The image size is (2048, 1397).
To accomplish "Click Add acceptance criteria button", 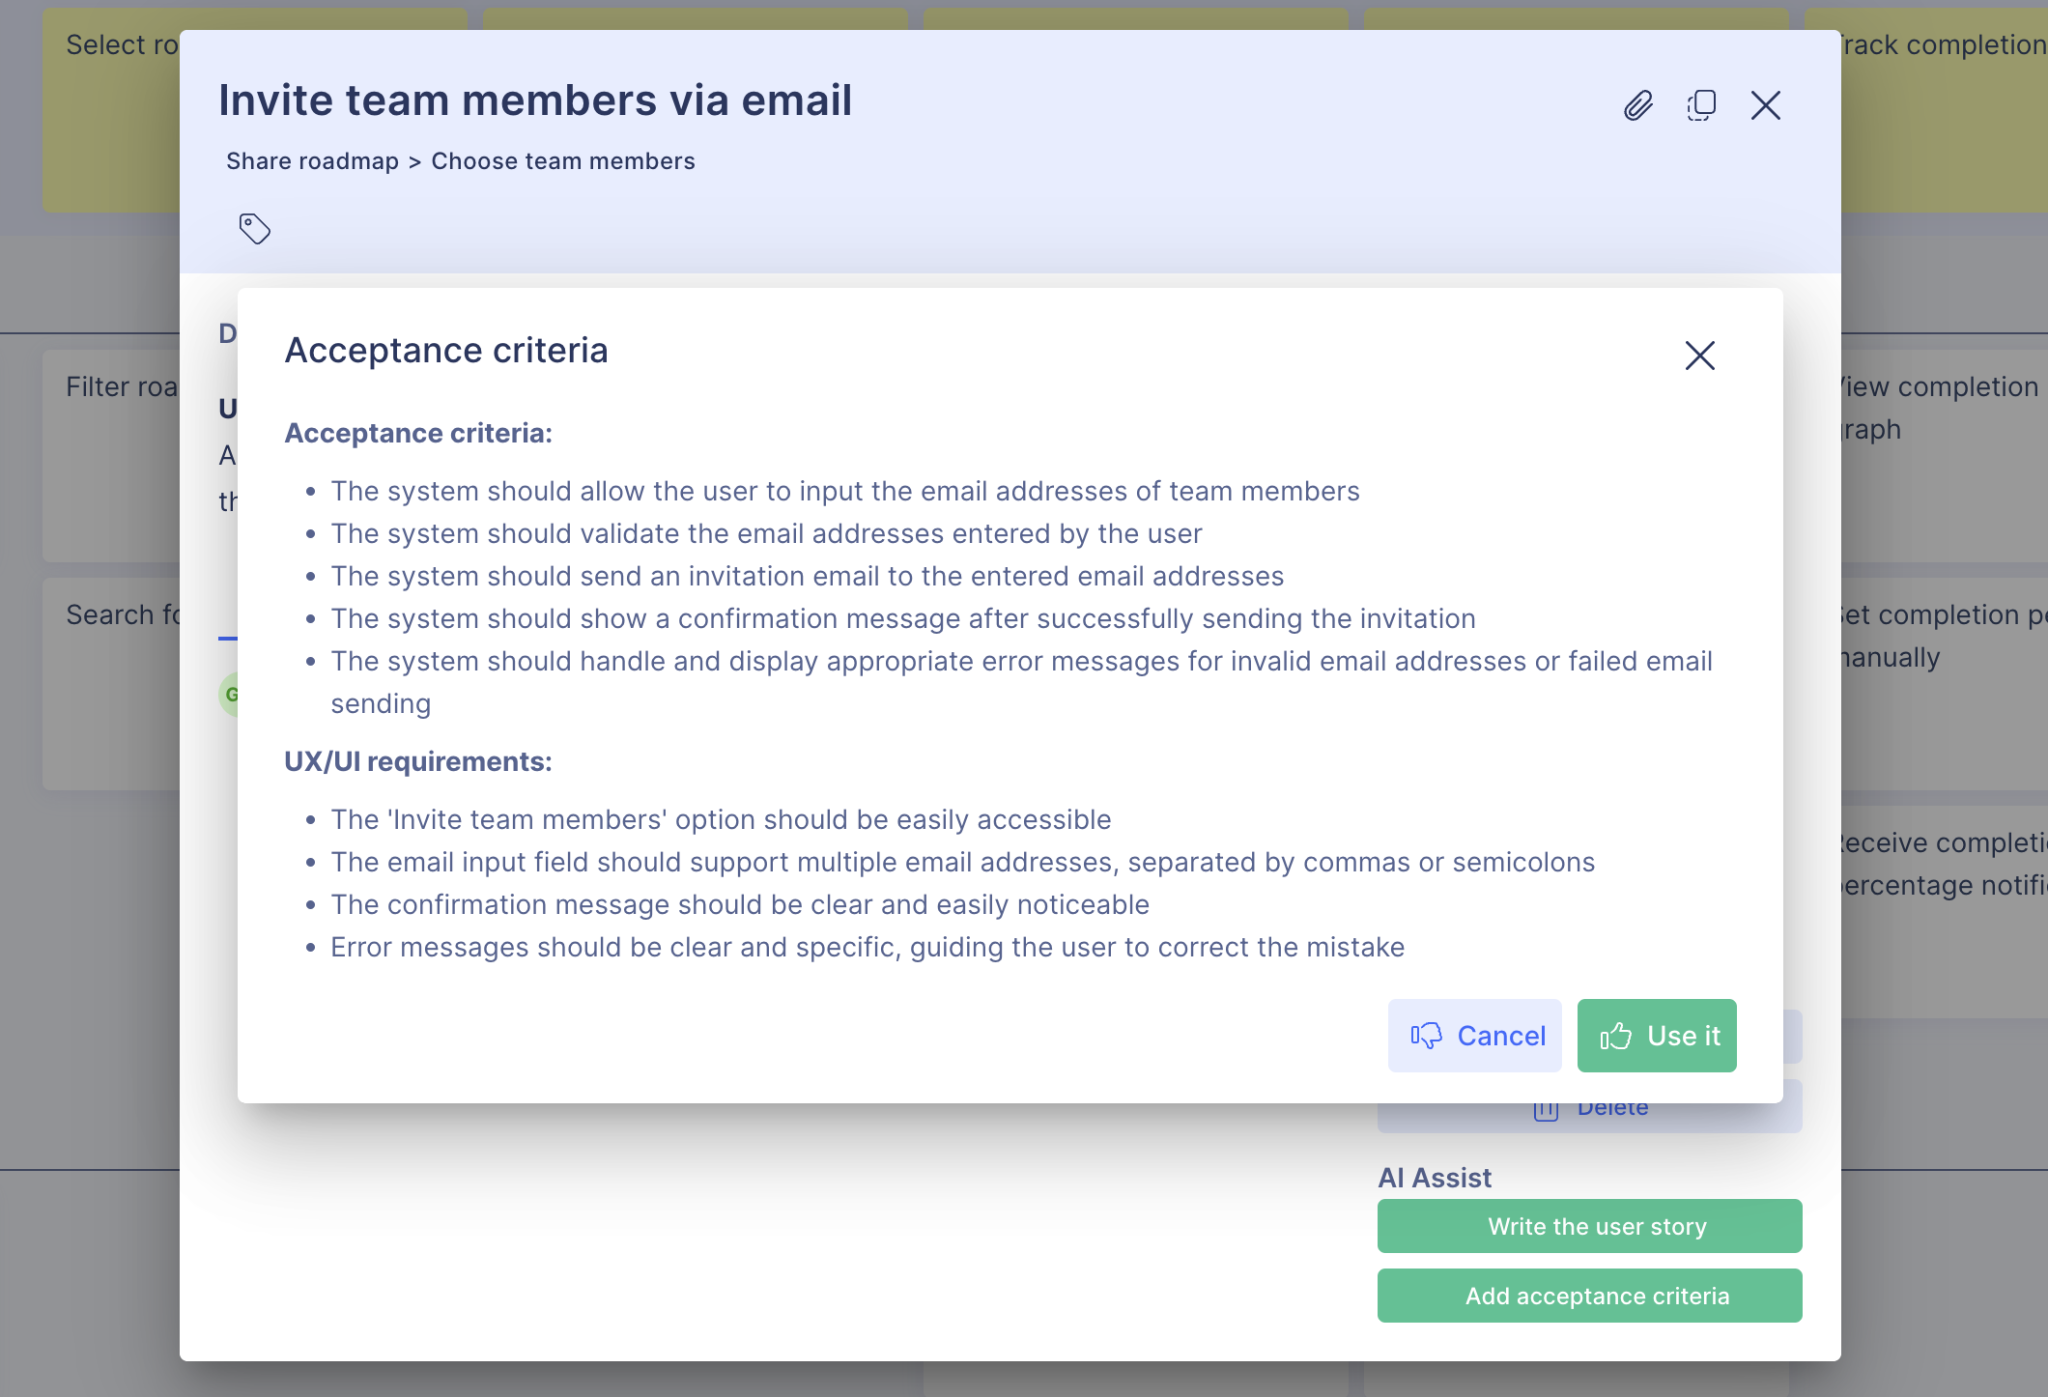I will (x=1590, y=1296).
